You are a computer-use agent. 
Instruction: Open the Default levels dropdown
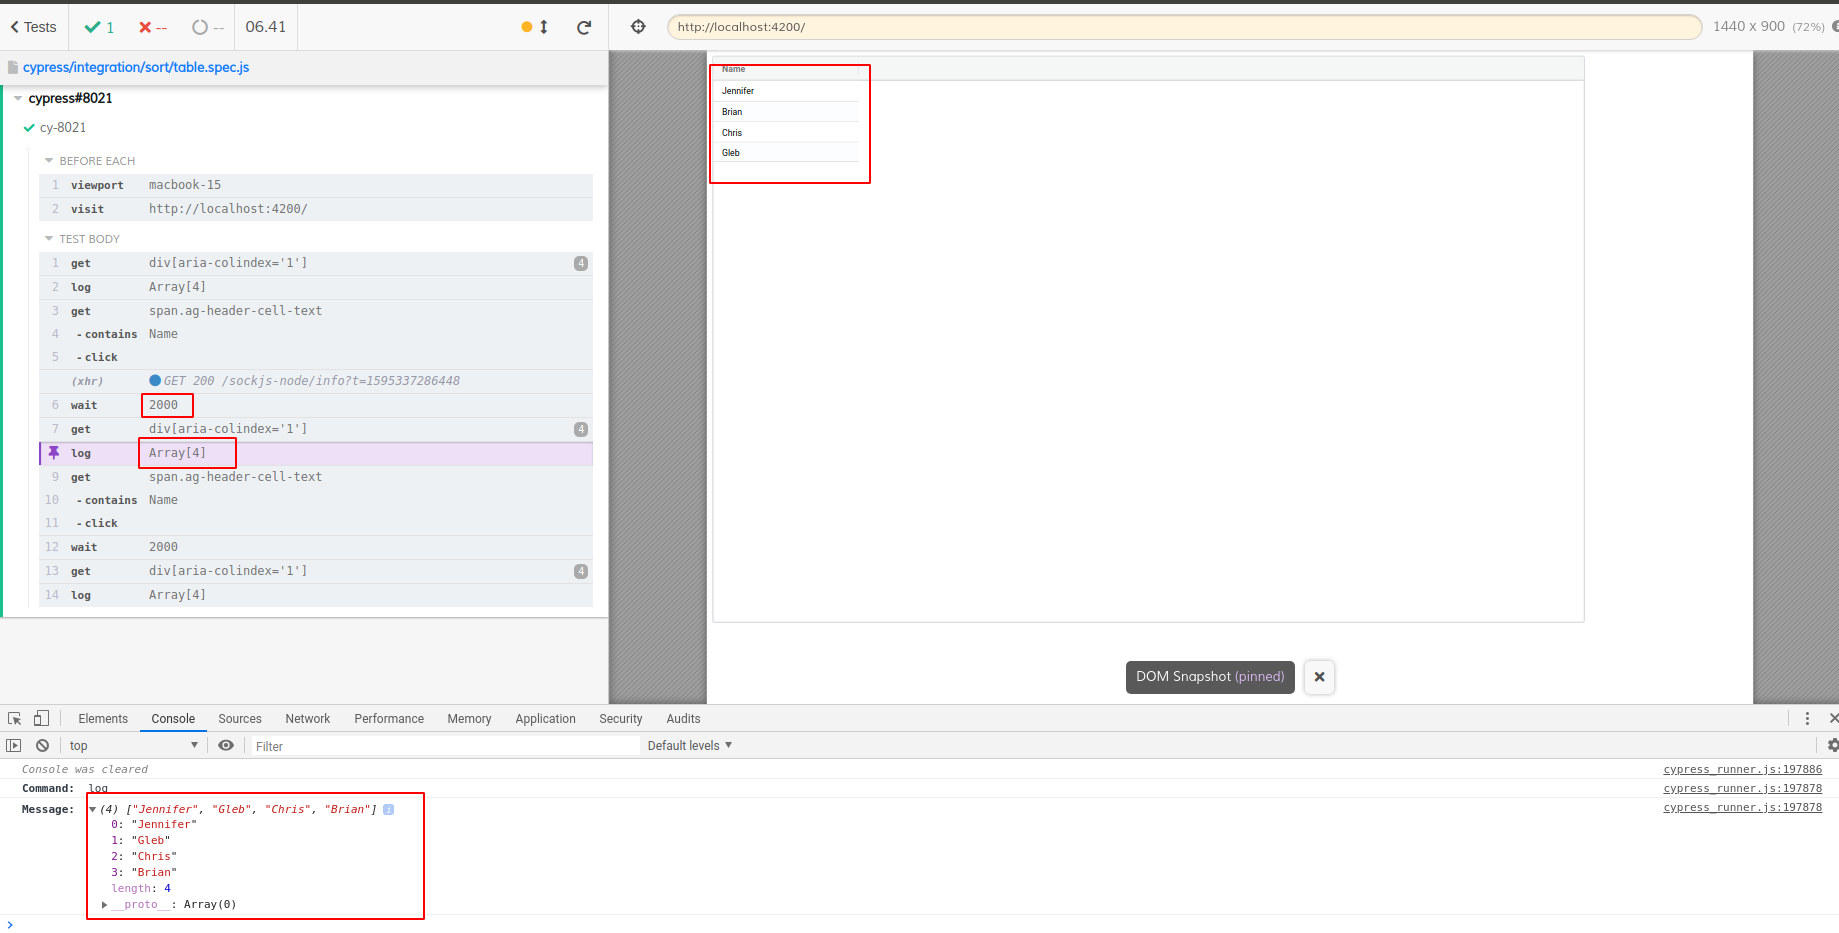point(689,745)
